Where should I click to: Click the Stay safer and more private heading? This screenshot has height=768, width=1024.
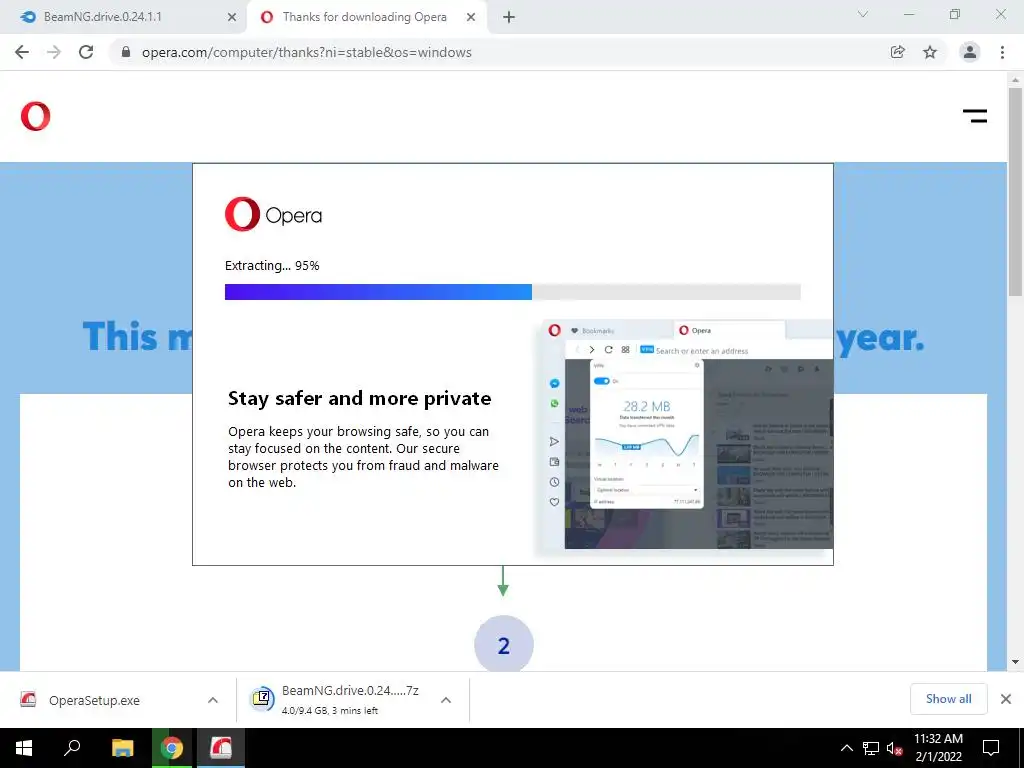359,398
